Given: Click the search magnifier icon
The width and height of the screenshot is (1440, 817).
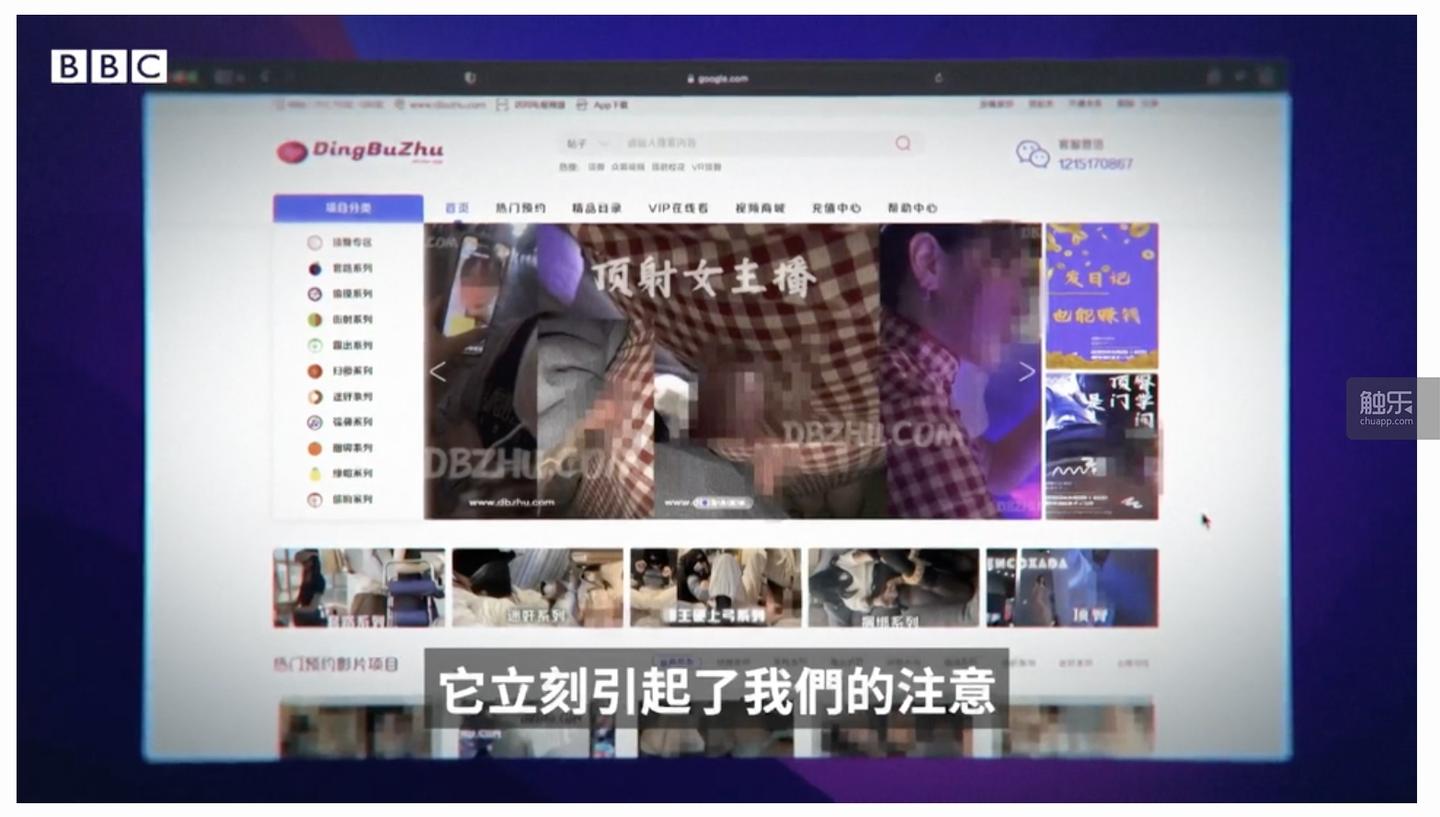Looking at the screenshot, I should pyautogui.click(x=903, y=143).
